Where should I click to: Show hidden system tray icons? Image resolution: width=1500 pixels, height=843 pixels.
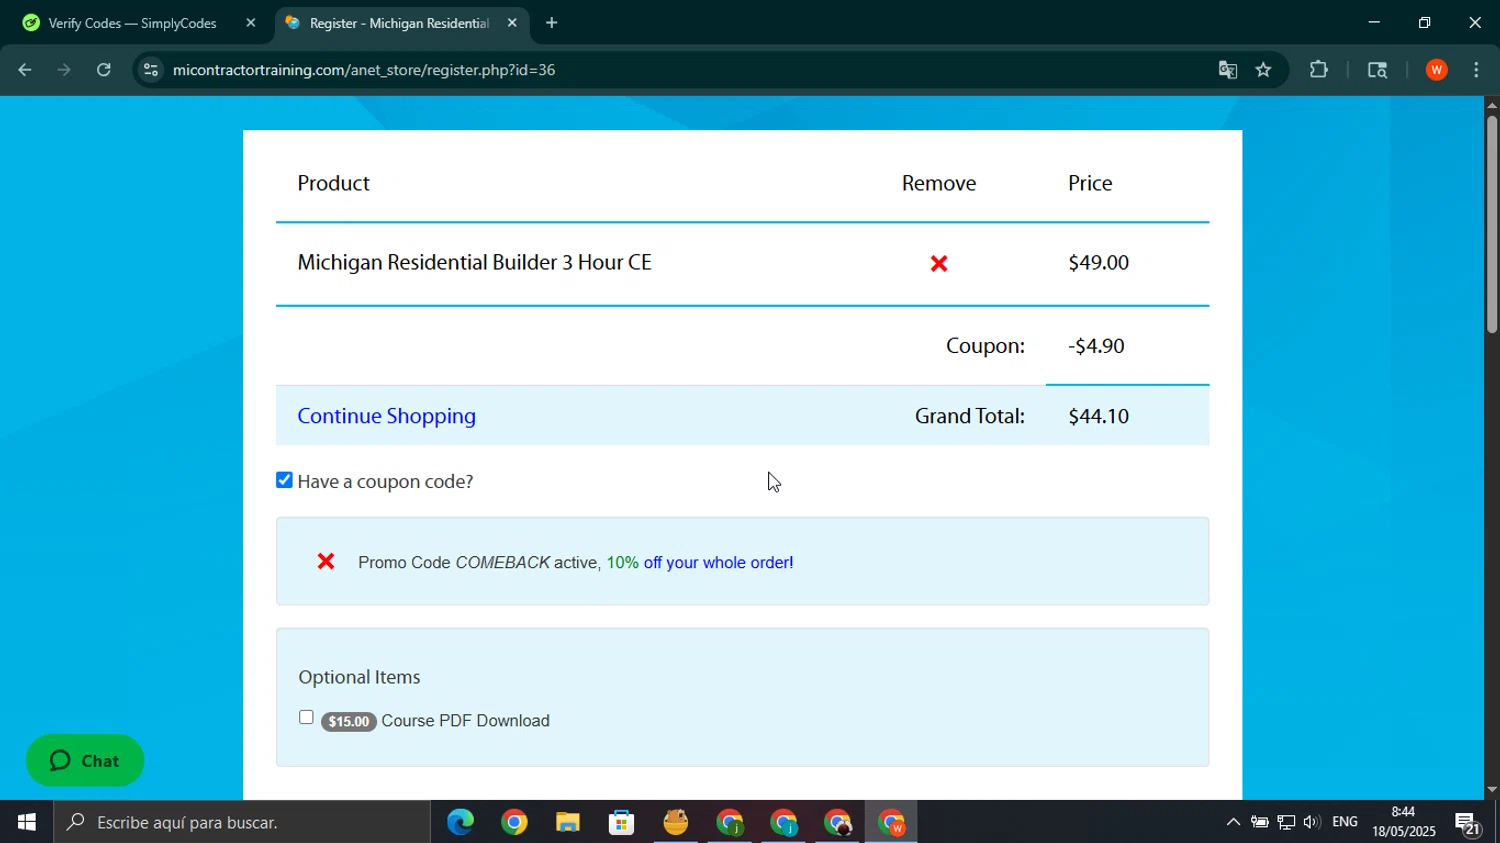(x=1233, y=822)
